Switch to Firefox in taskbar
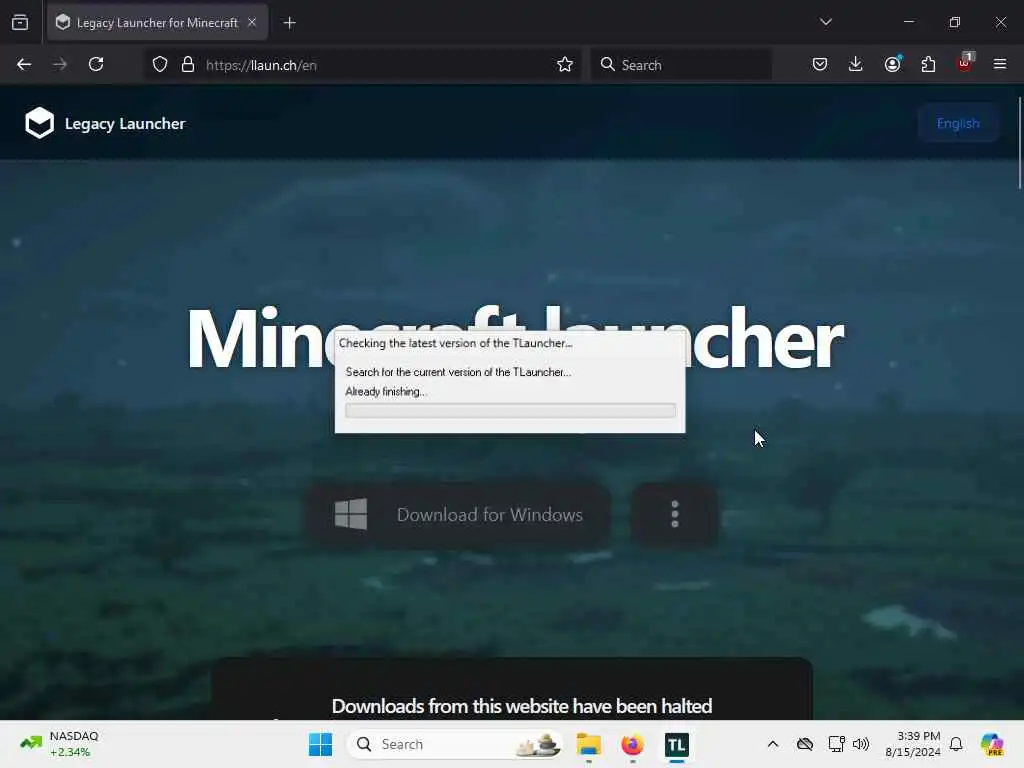The height and width of the screenshot is (768, 1024). pyautogui.click(x=632, y=744)
